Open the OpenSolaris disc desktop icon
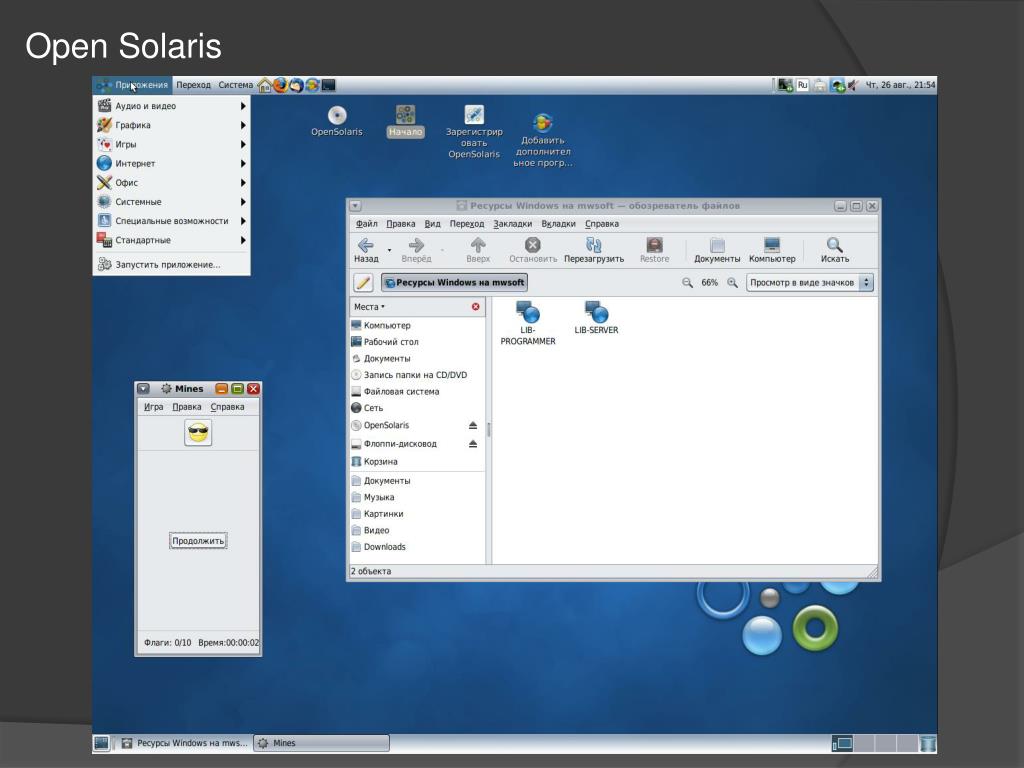The width and height of the screenshot is (1024, 768). (x=337, y=121)
